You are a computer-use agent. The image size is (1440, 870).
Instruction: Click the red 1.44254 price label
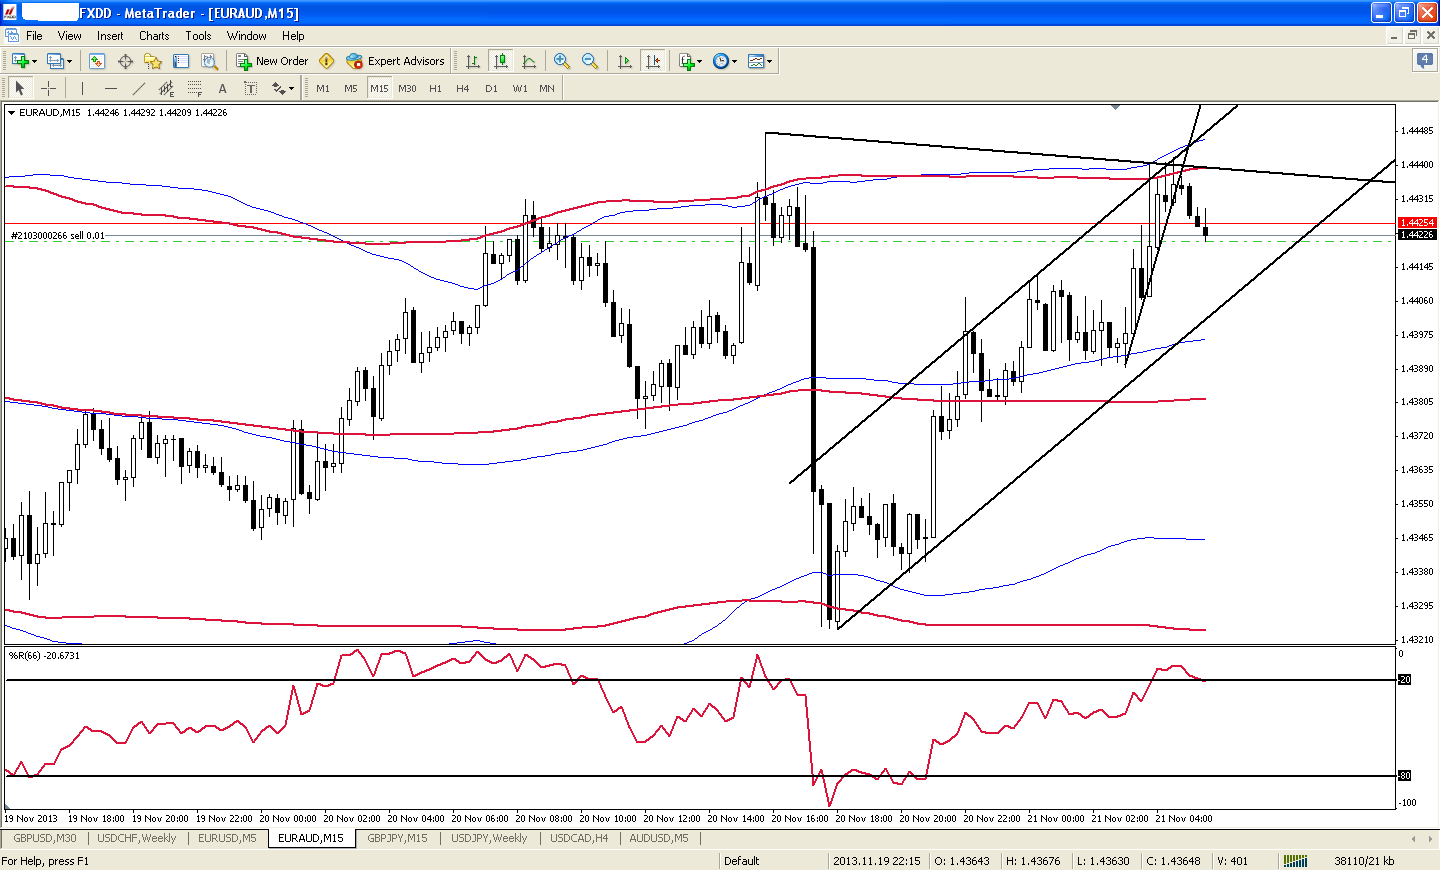click(1416, 222)
